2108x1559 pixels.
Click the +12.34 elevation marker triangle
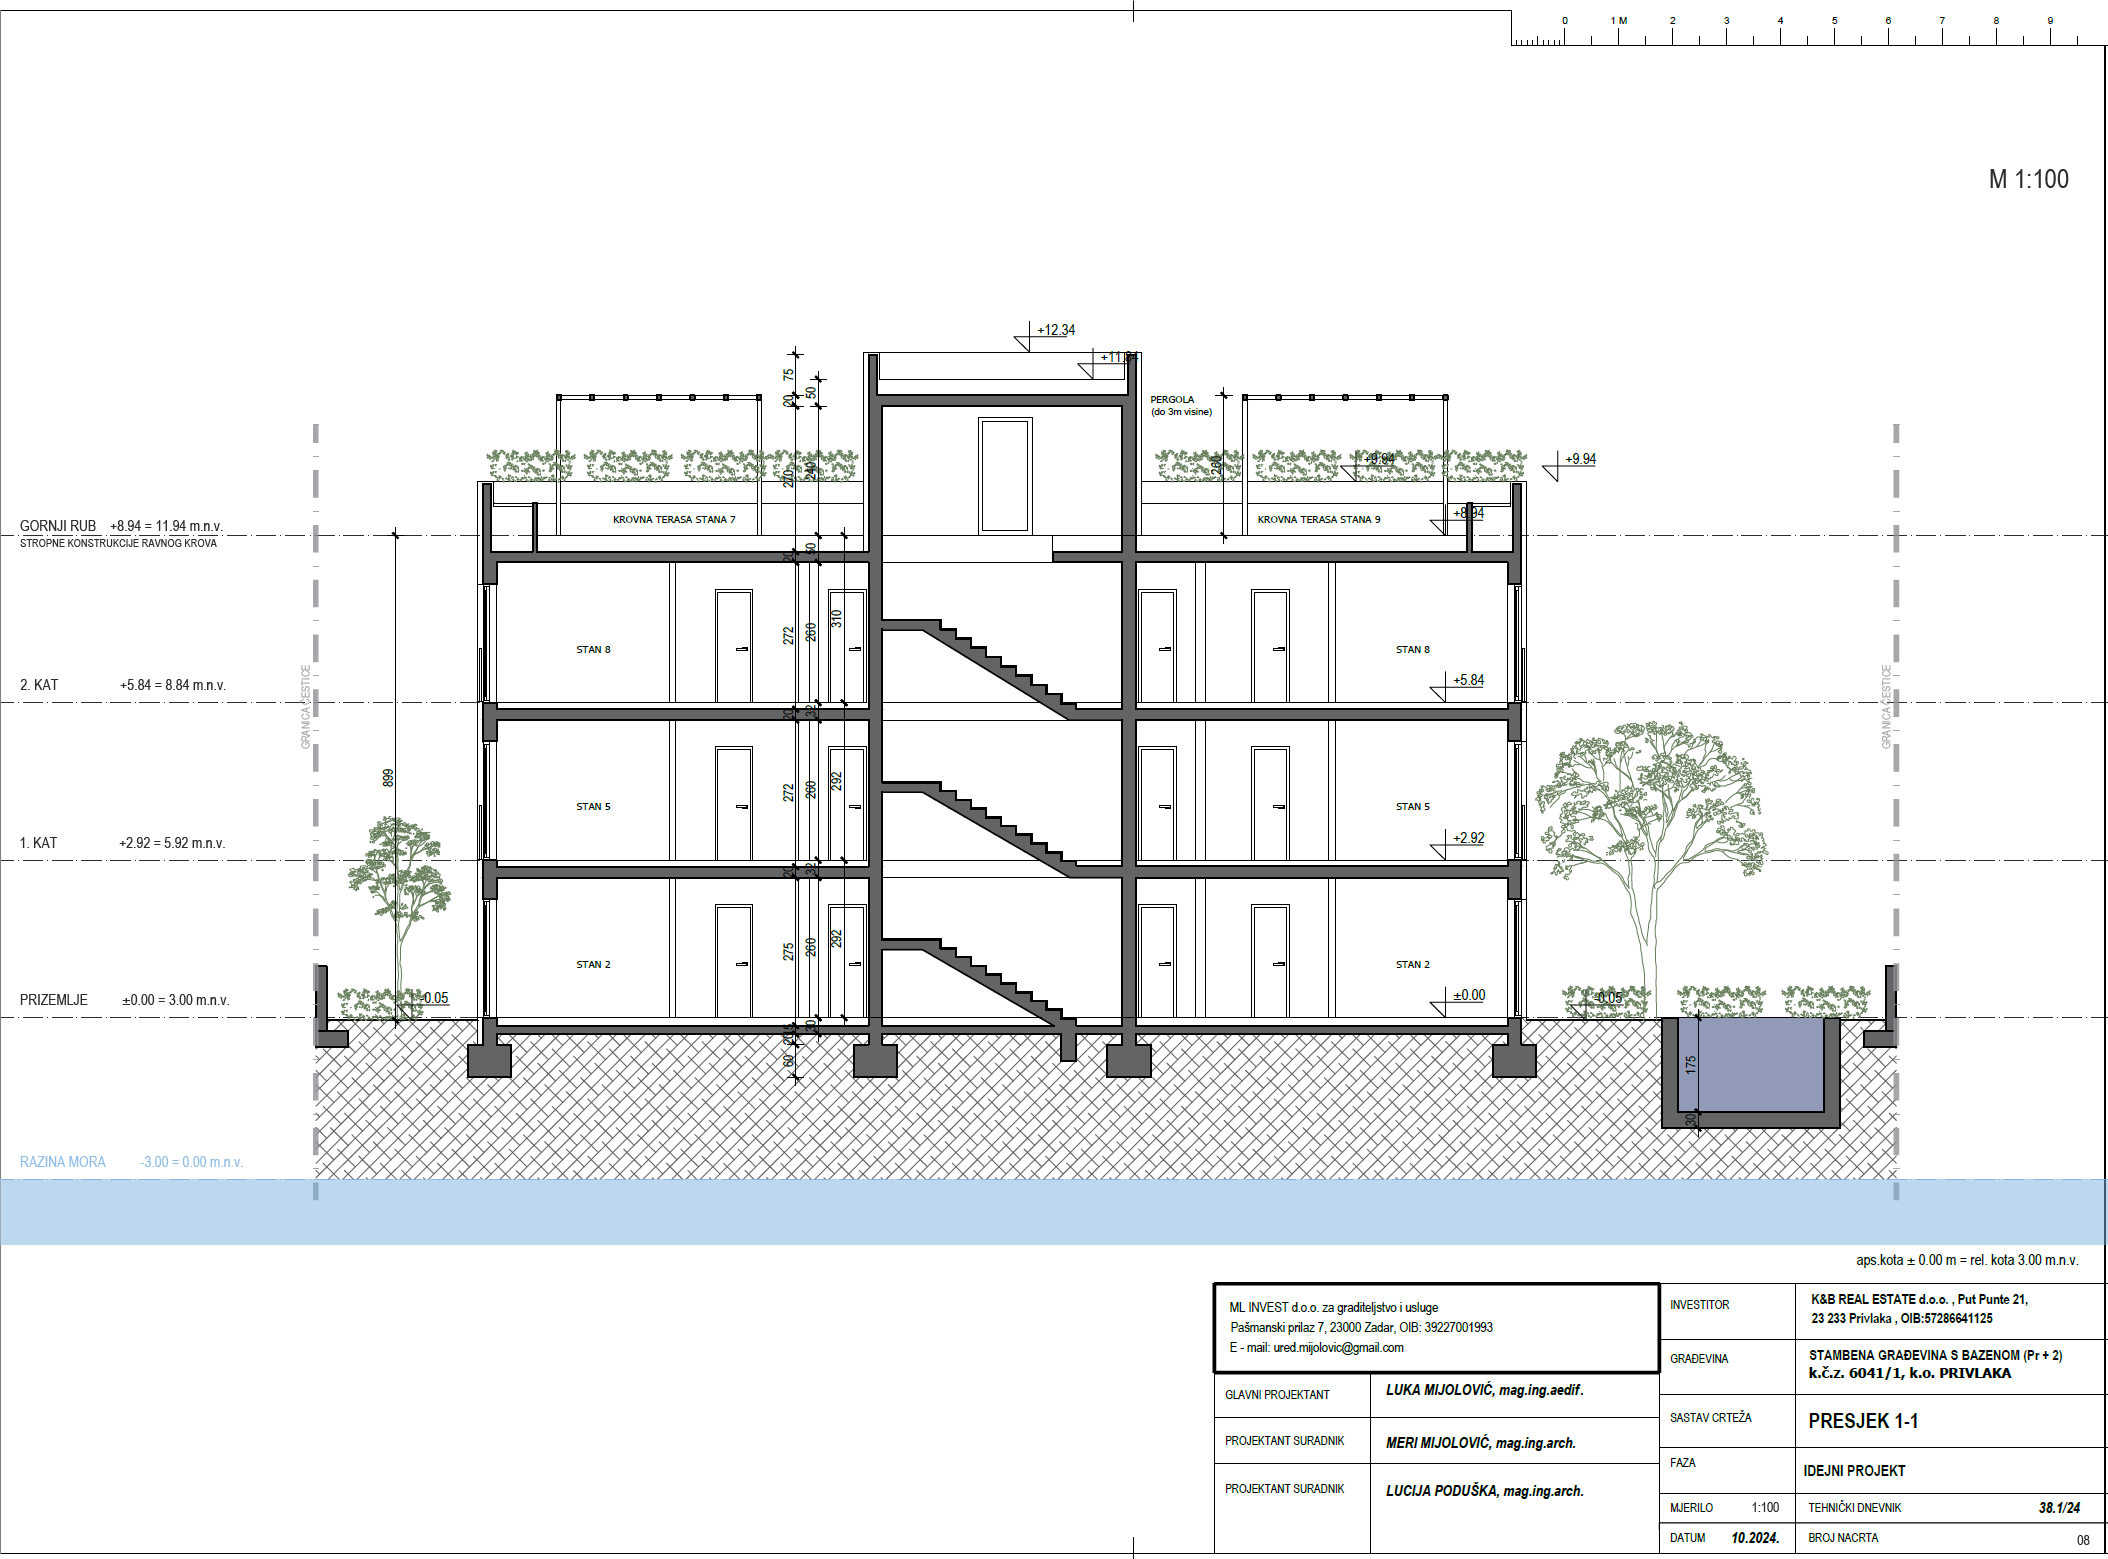point(1023,343)
